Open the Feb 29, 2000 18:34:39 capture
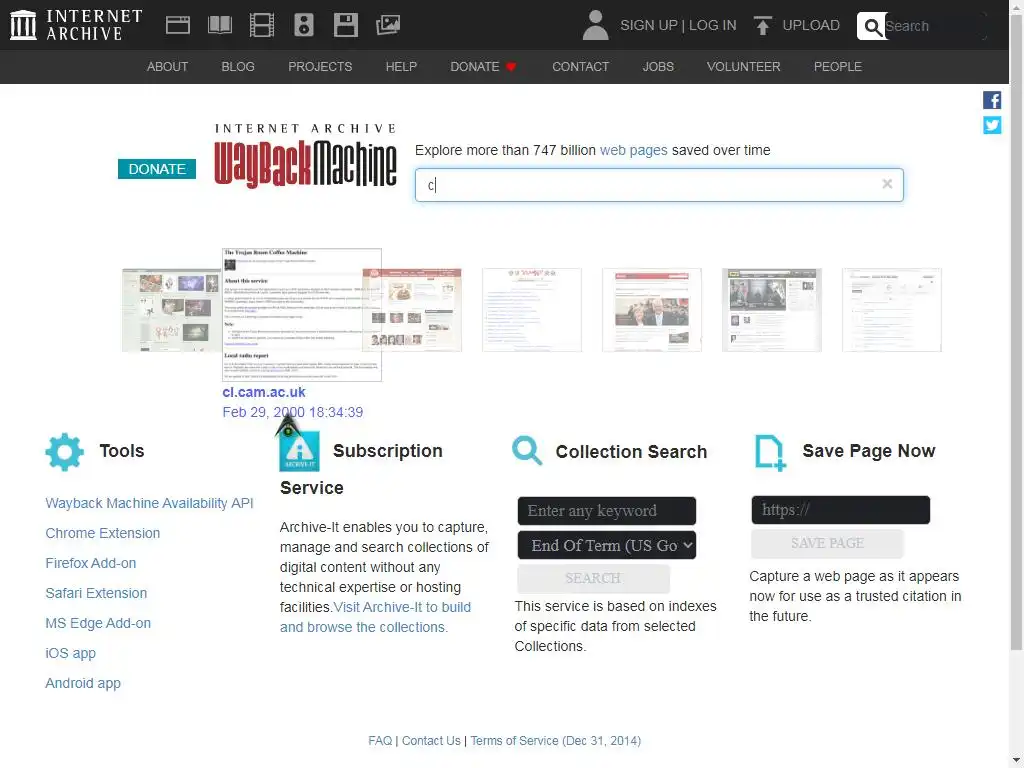This screenshot has width=1024, height=768. click(293, 412)
